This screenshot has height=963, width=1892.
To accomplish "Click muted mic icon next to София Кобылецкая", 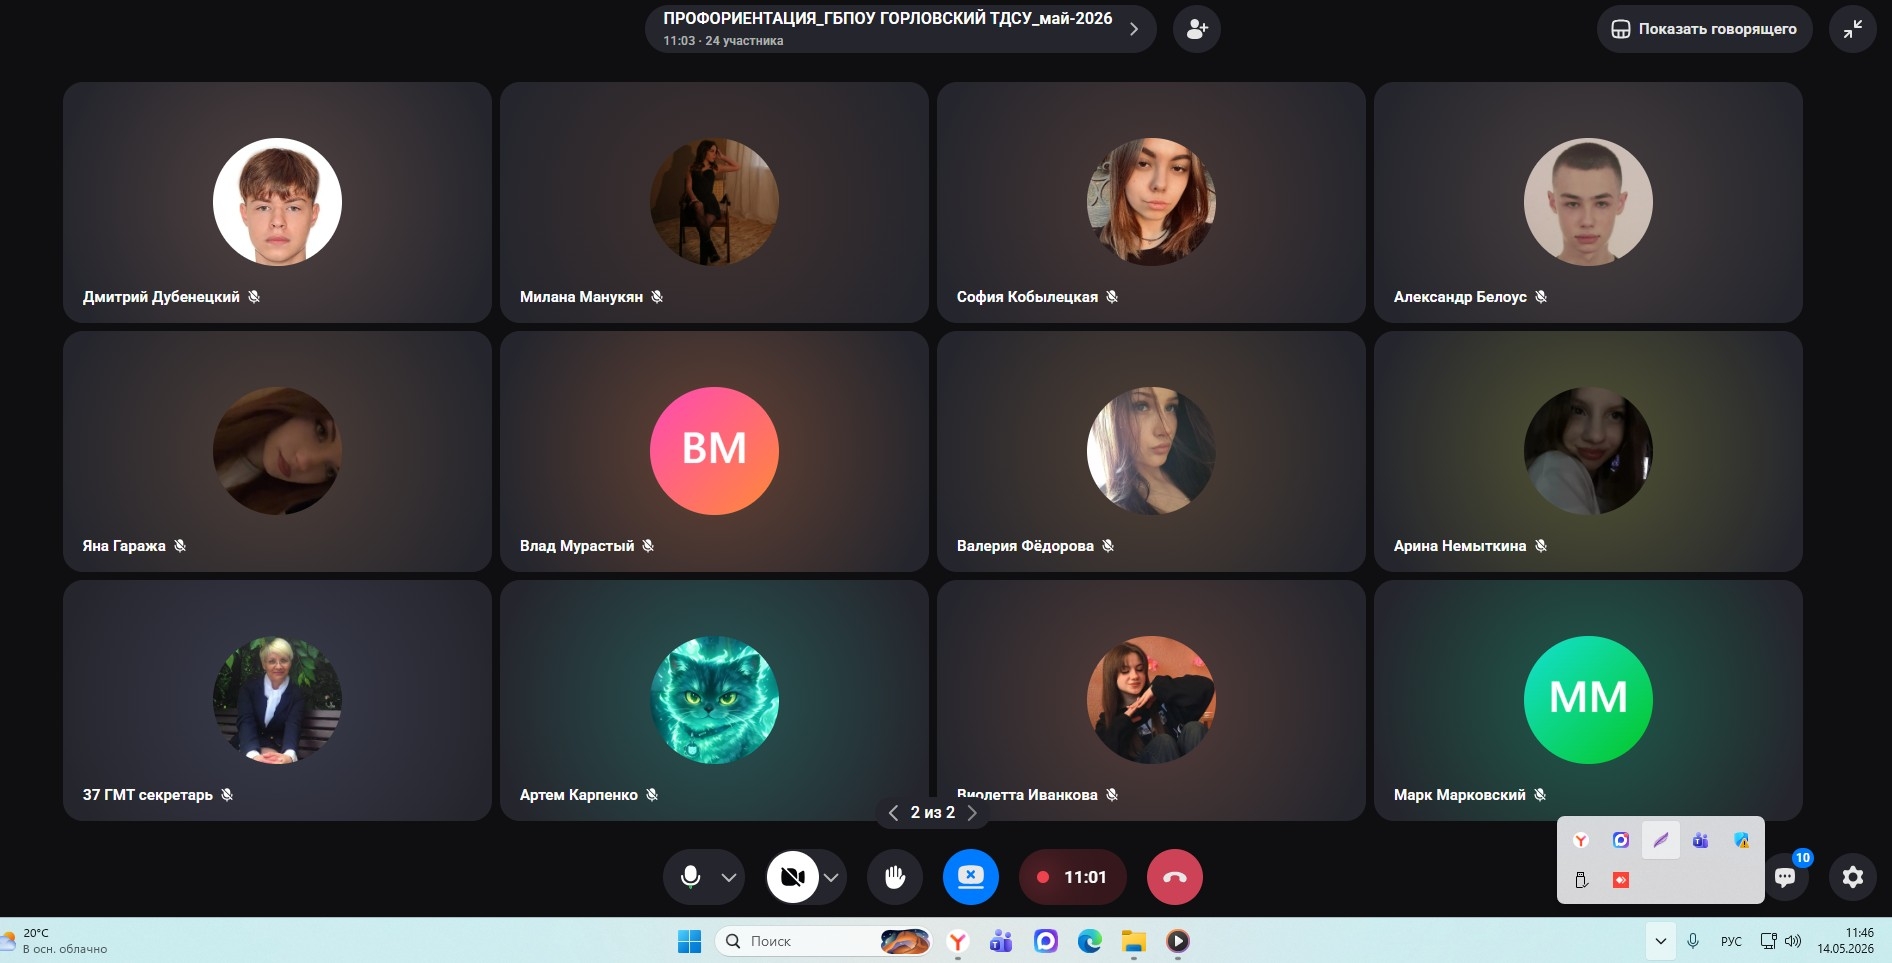I will 1112,297.
